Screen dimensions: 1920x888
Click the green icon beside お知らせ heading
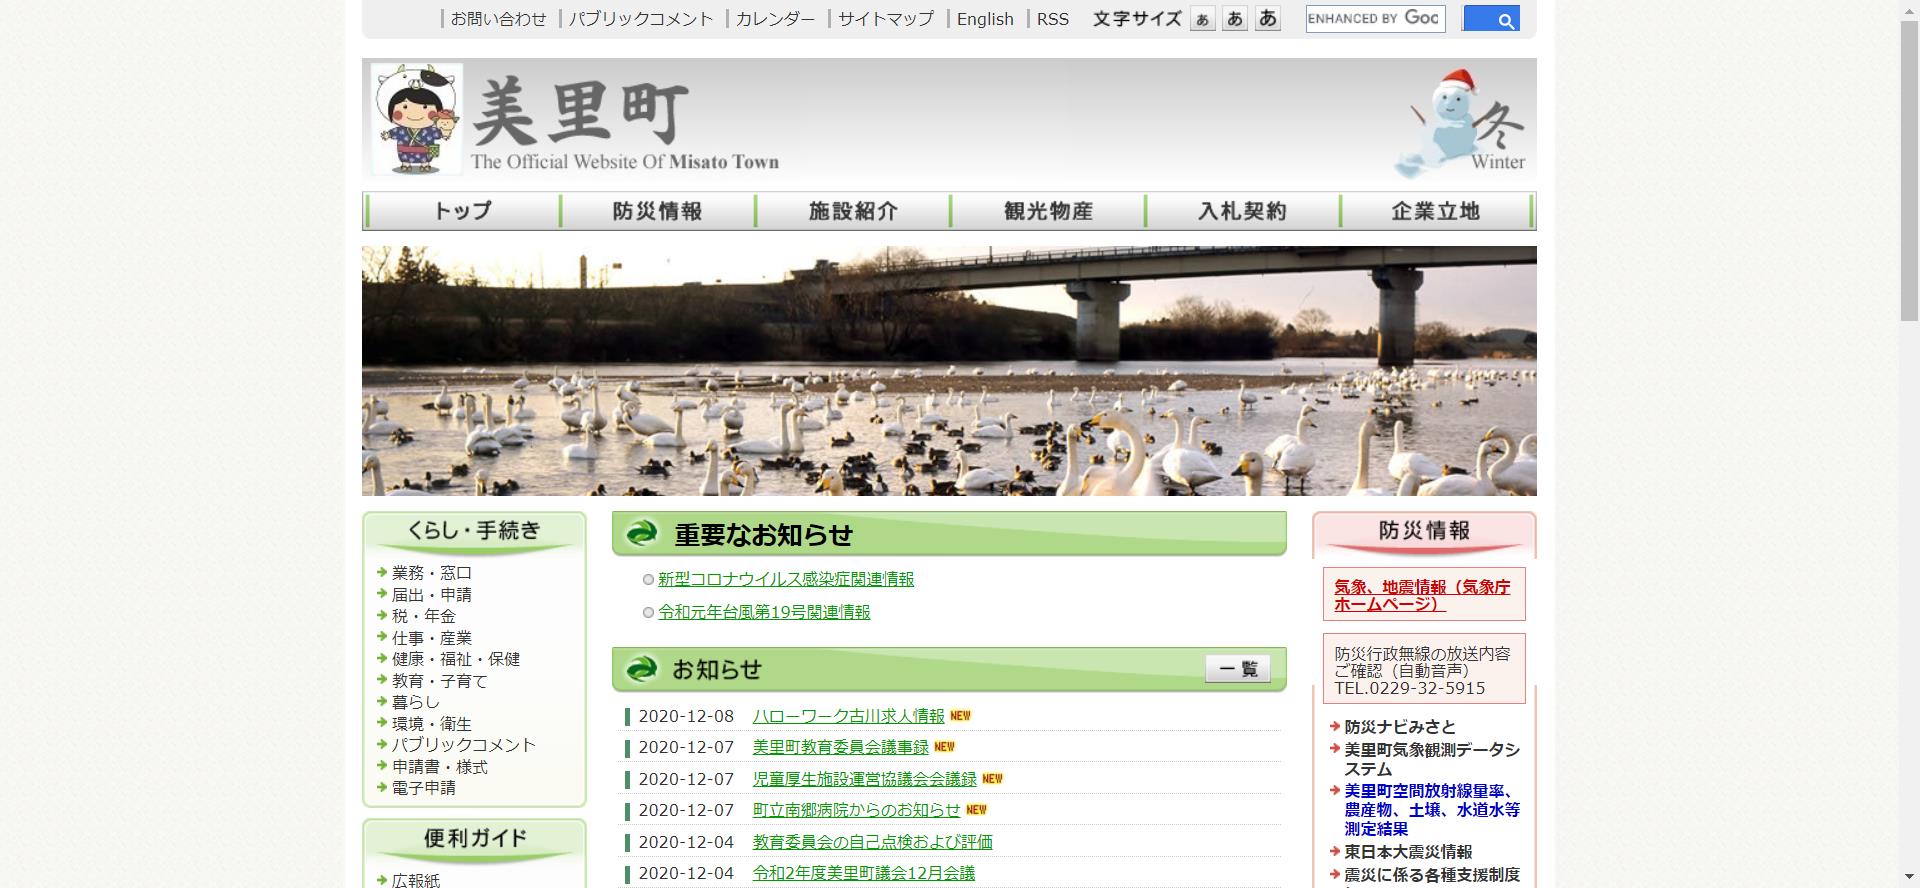coord(642,669)
